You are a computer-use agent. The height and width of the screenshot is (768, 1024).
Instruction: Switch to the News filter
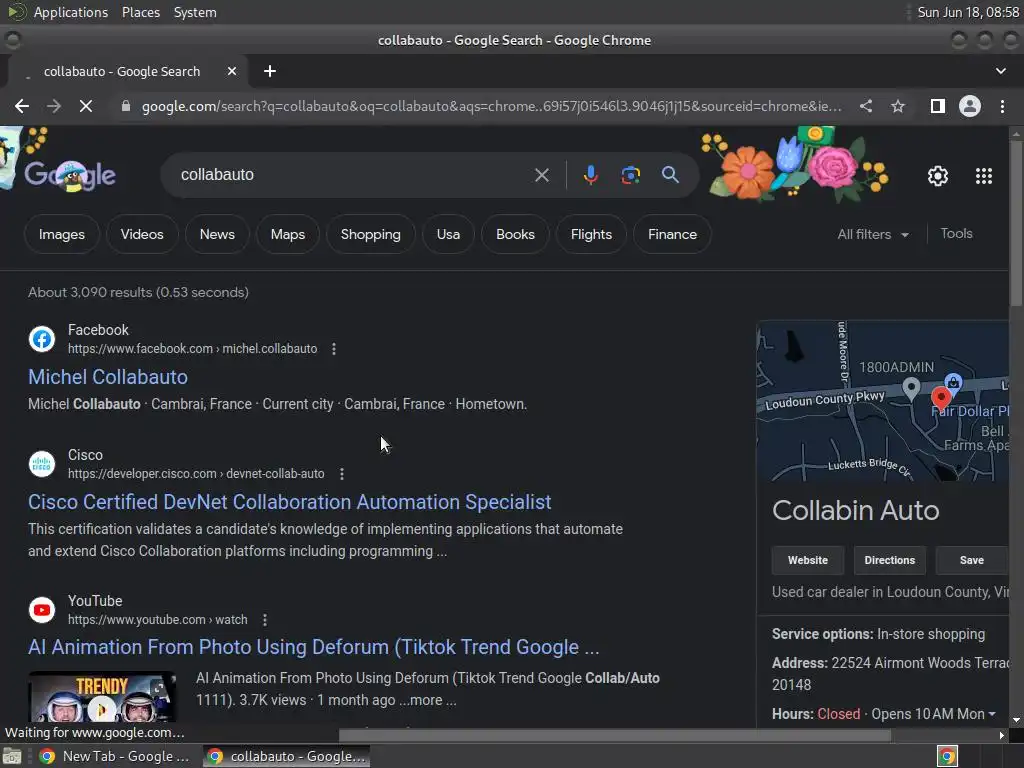(x=217, y=234)
